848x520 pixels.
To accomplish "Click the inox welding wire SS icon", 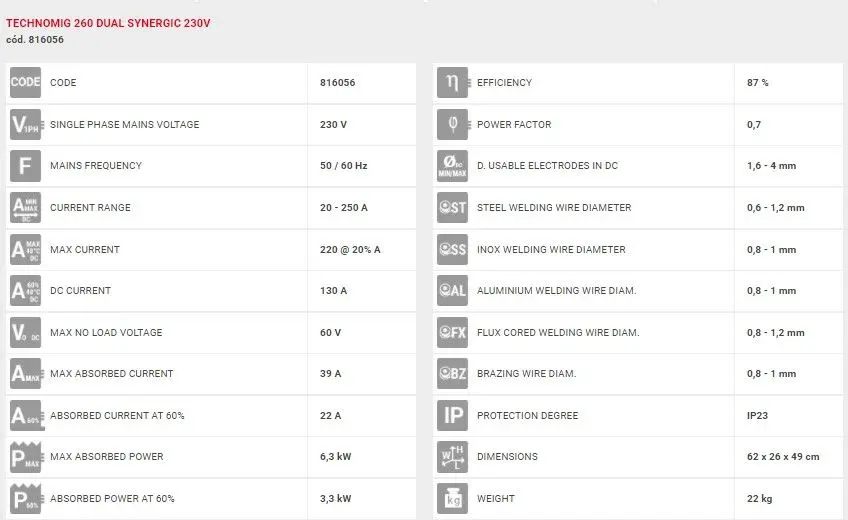I will (x=452, y=249).
